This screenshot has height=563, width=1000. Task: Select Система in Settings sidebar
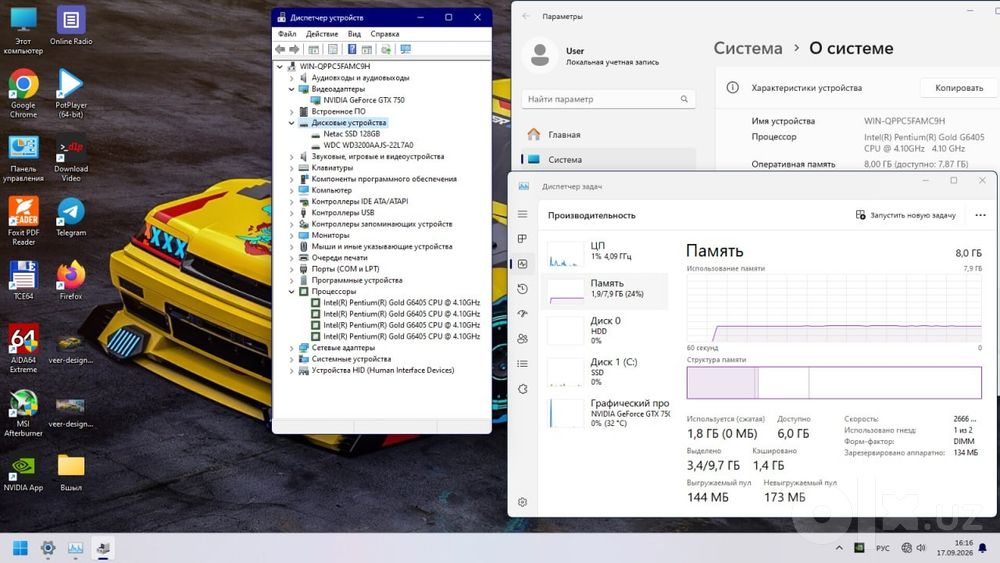[x=608, y=159]
